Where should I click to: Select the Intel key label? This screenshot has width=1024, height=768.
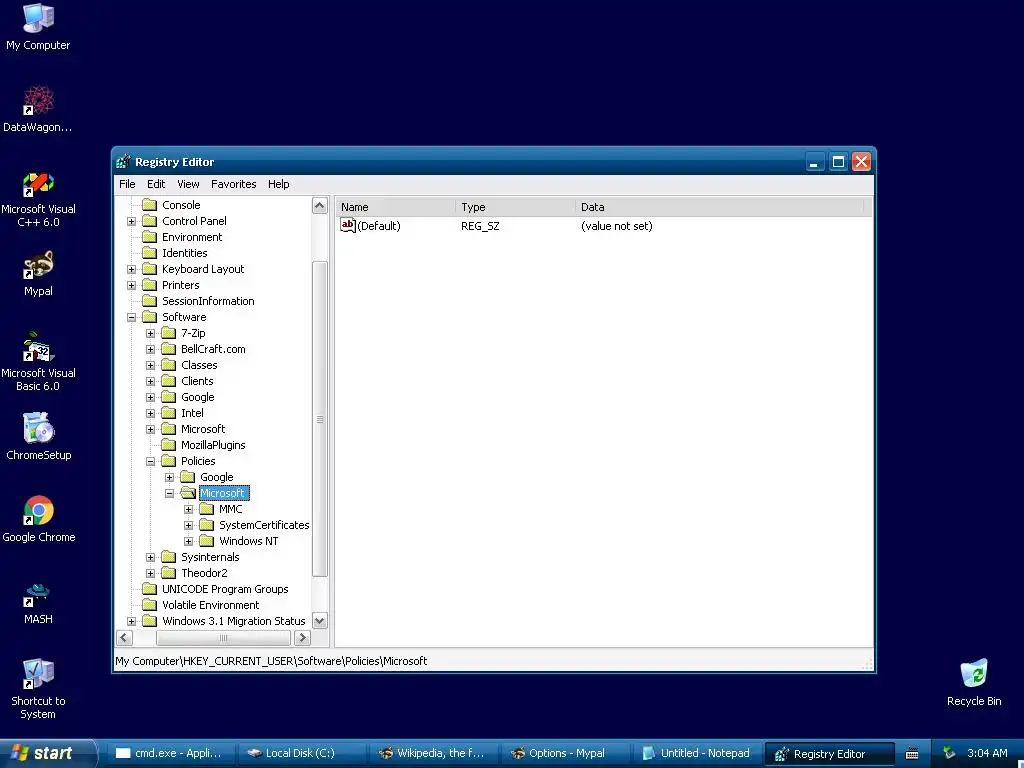click(x=192, y=413)
